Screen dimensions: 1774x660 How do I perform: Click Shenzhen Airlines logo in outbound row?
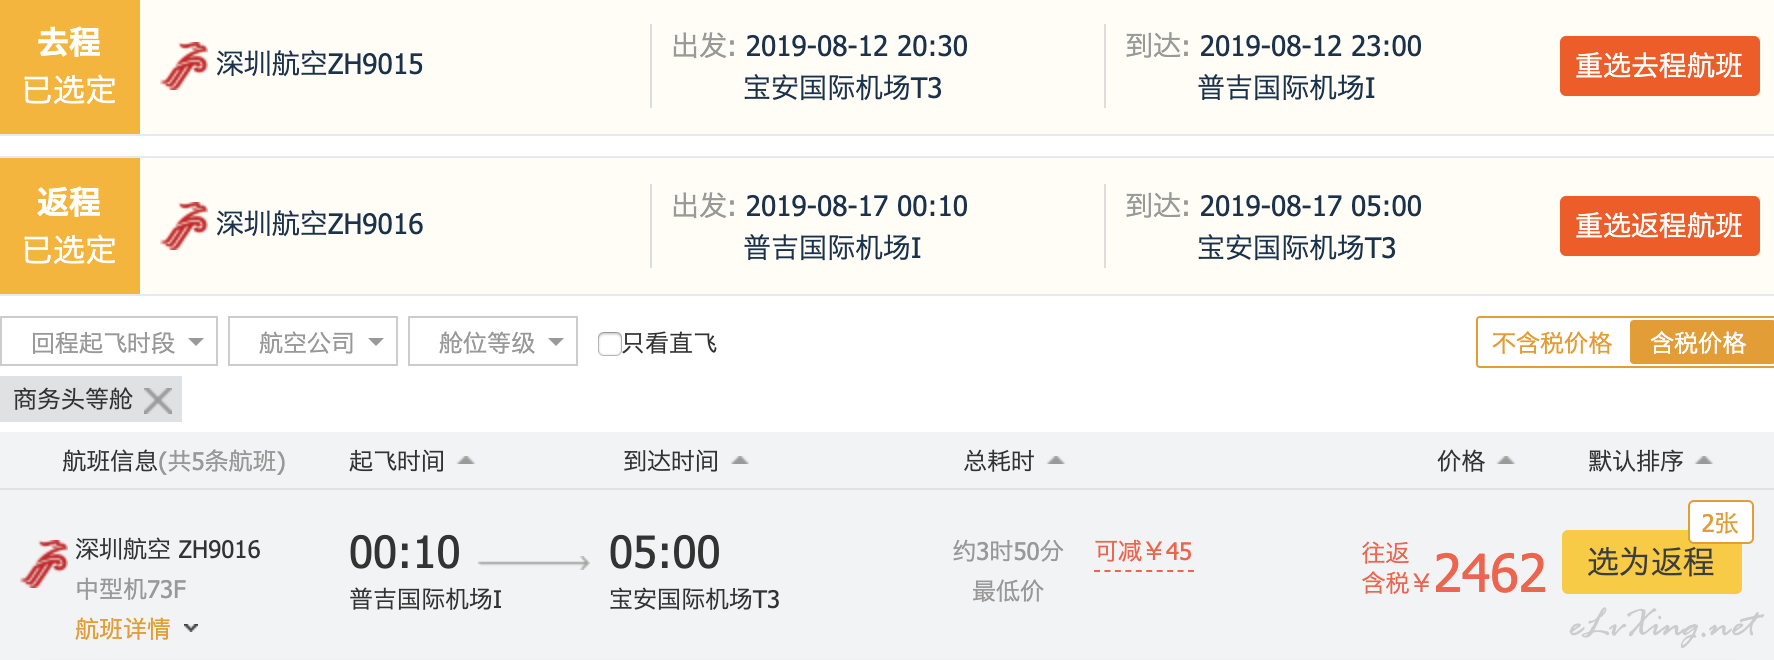coord(185,66)
